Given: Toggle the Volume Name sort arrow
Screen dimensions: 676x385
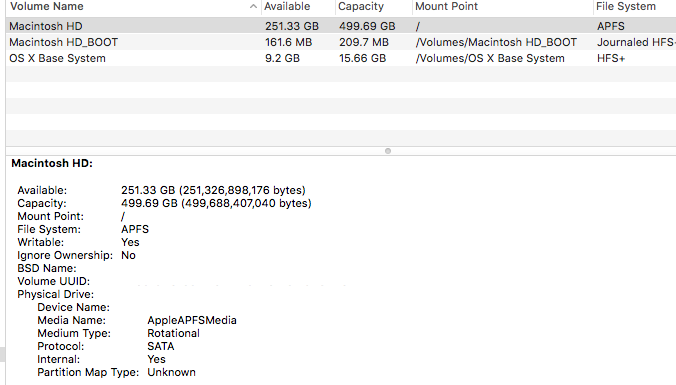Looking at the screenshot, I should (x=254, y=6).
